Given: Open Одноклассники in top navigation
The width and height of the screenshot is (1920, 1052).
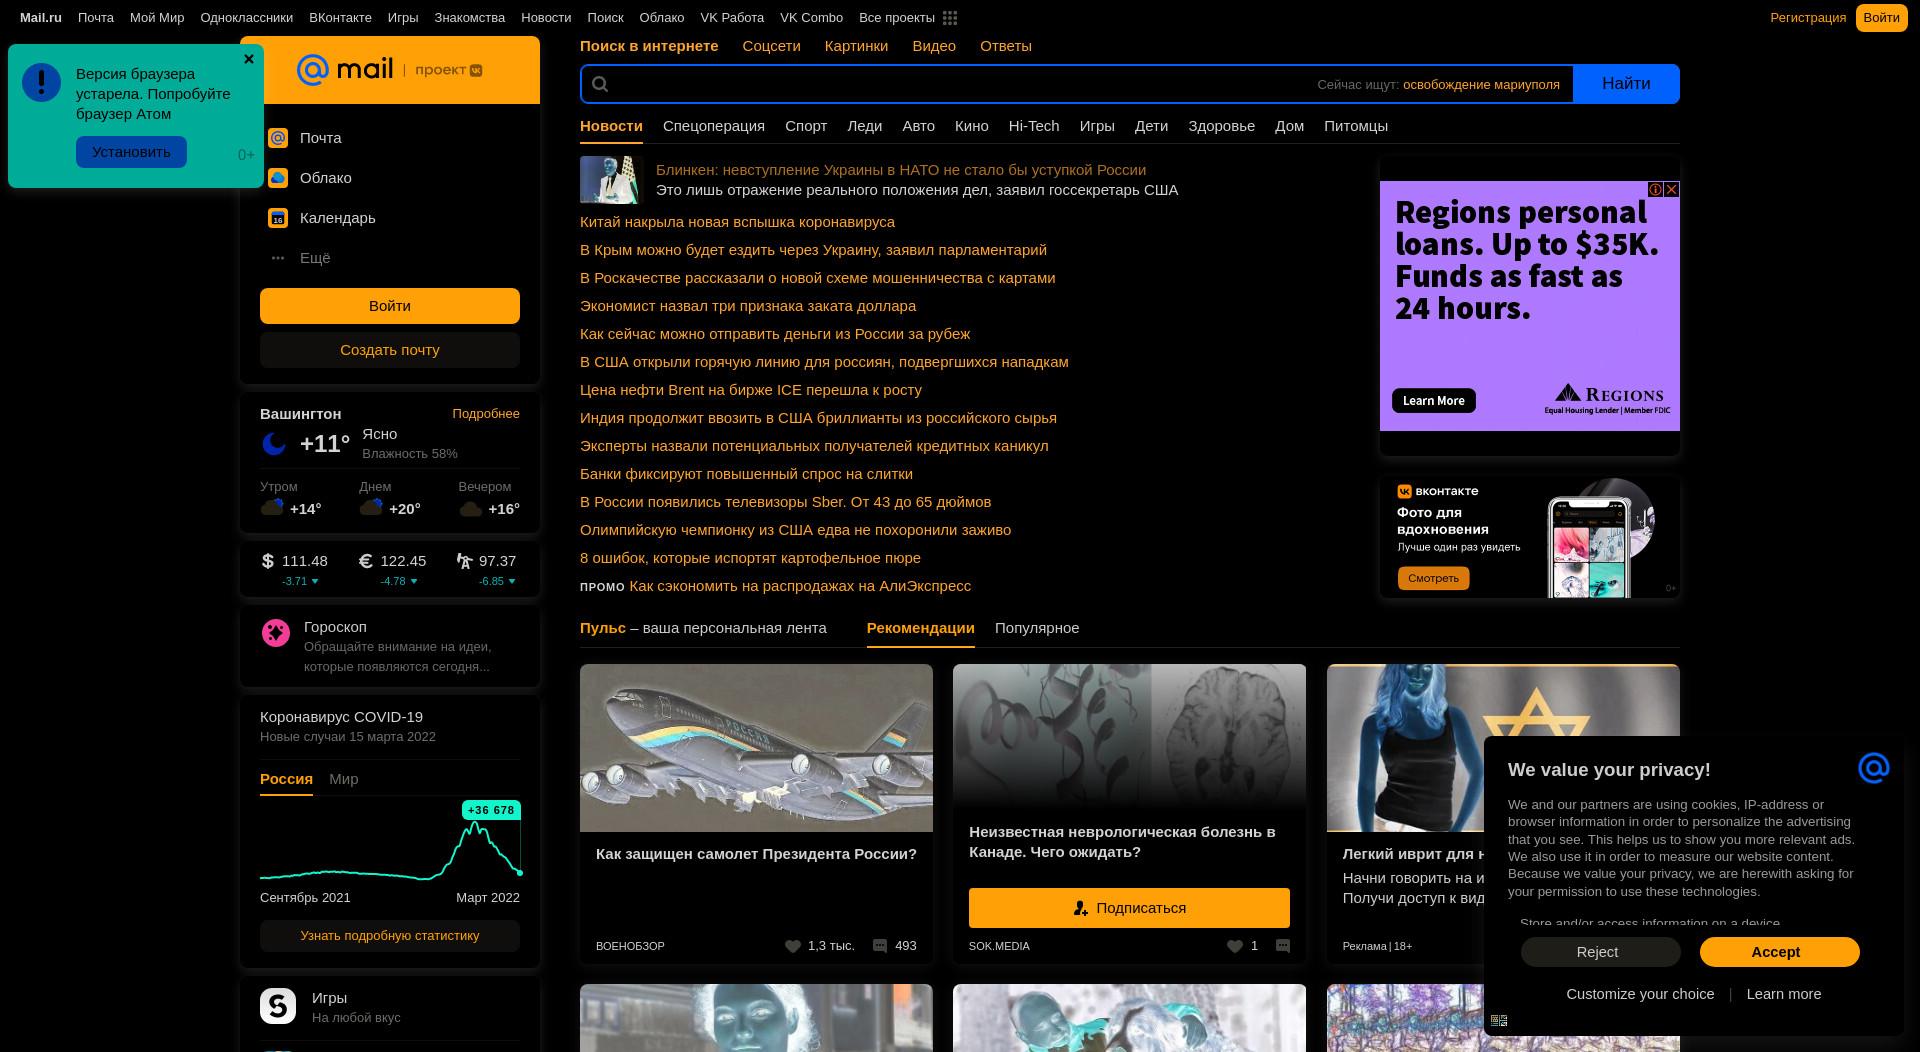Looking at the screenshot, I should coord(247,18).
